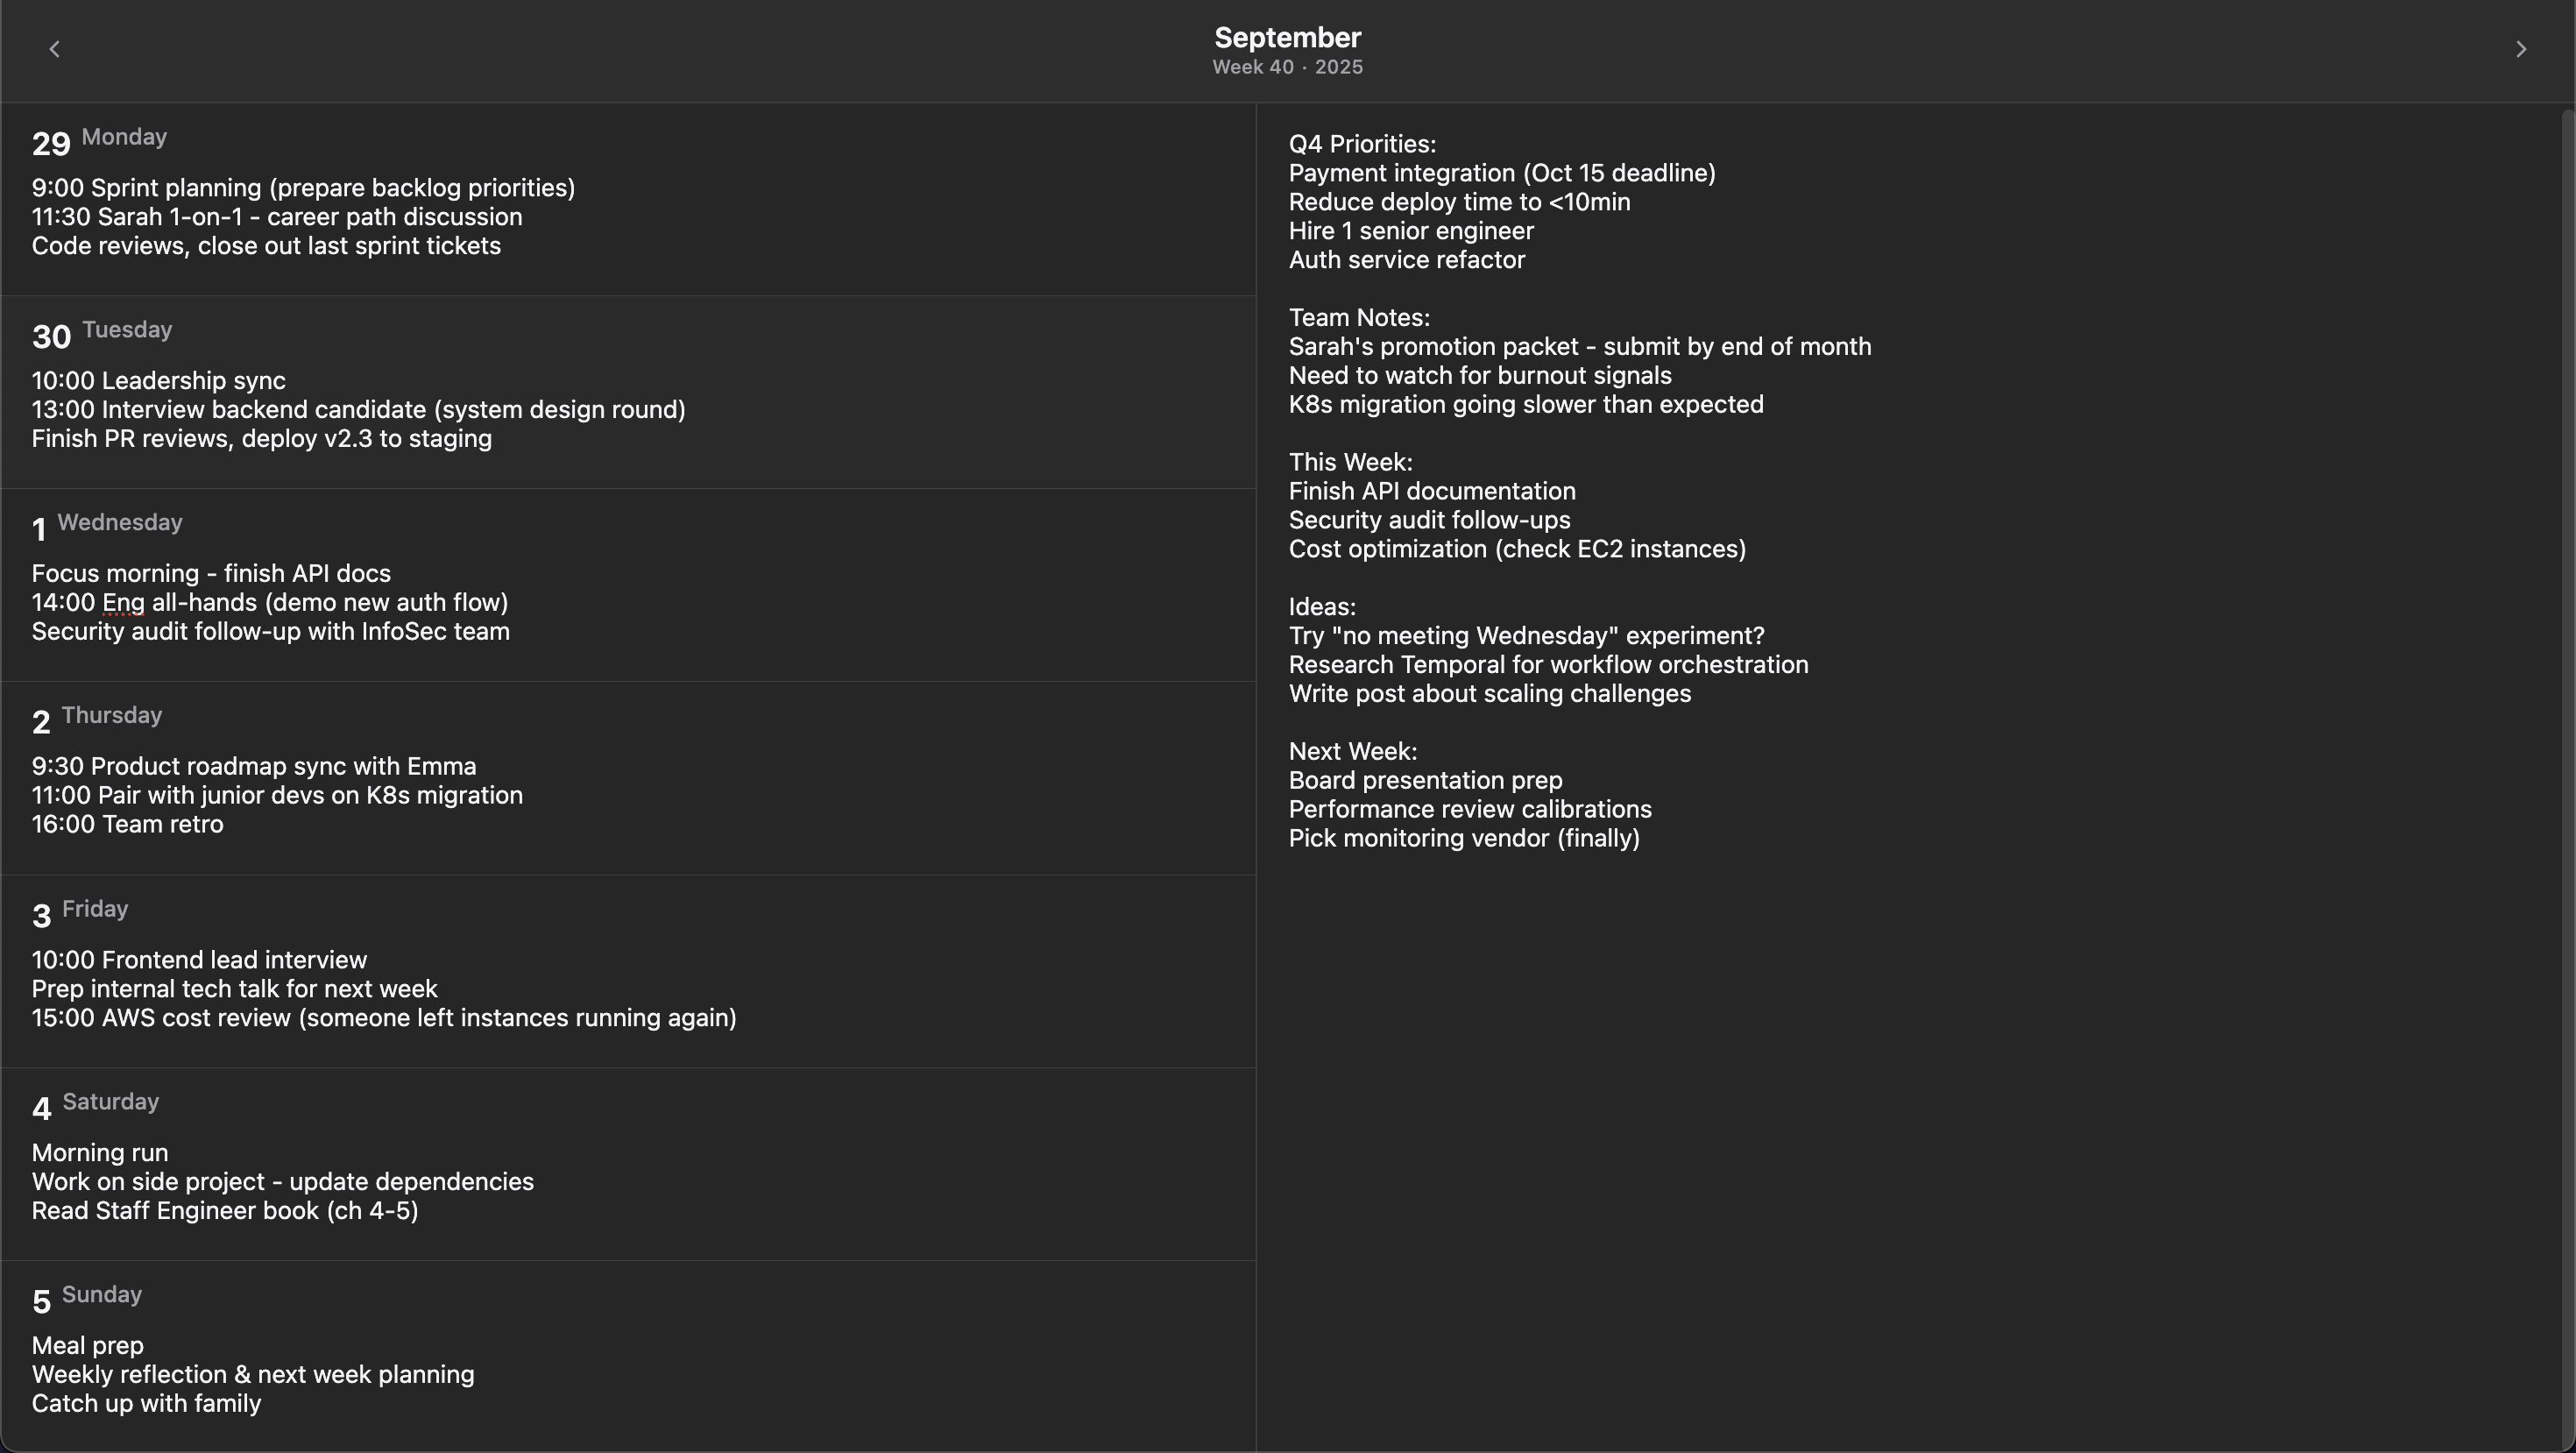Viewport: 2576px width, 1453px height.
Task: Click the underlined Eng all-hands entry
Action: [270, 602]
